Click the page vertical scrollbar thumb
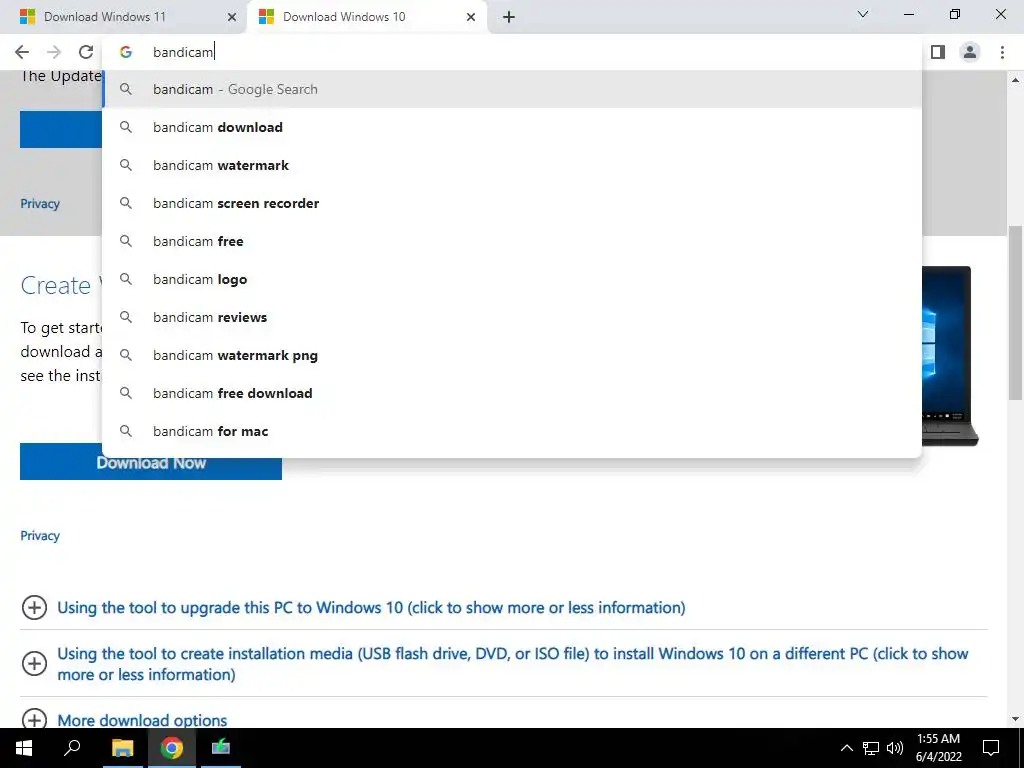Image resolution: width=1024 pixels, height=768 pixels. tap(1016, 312)
